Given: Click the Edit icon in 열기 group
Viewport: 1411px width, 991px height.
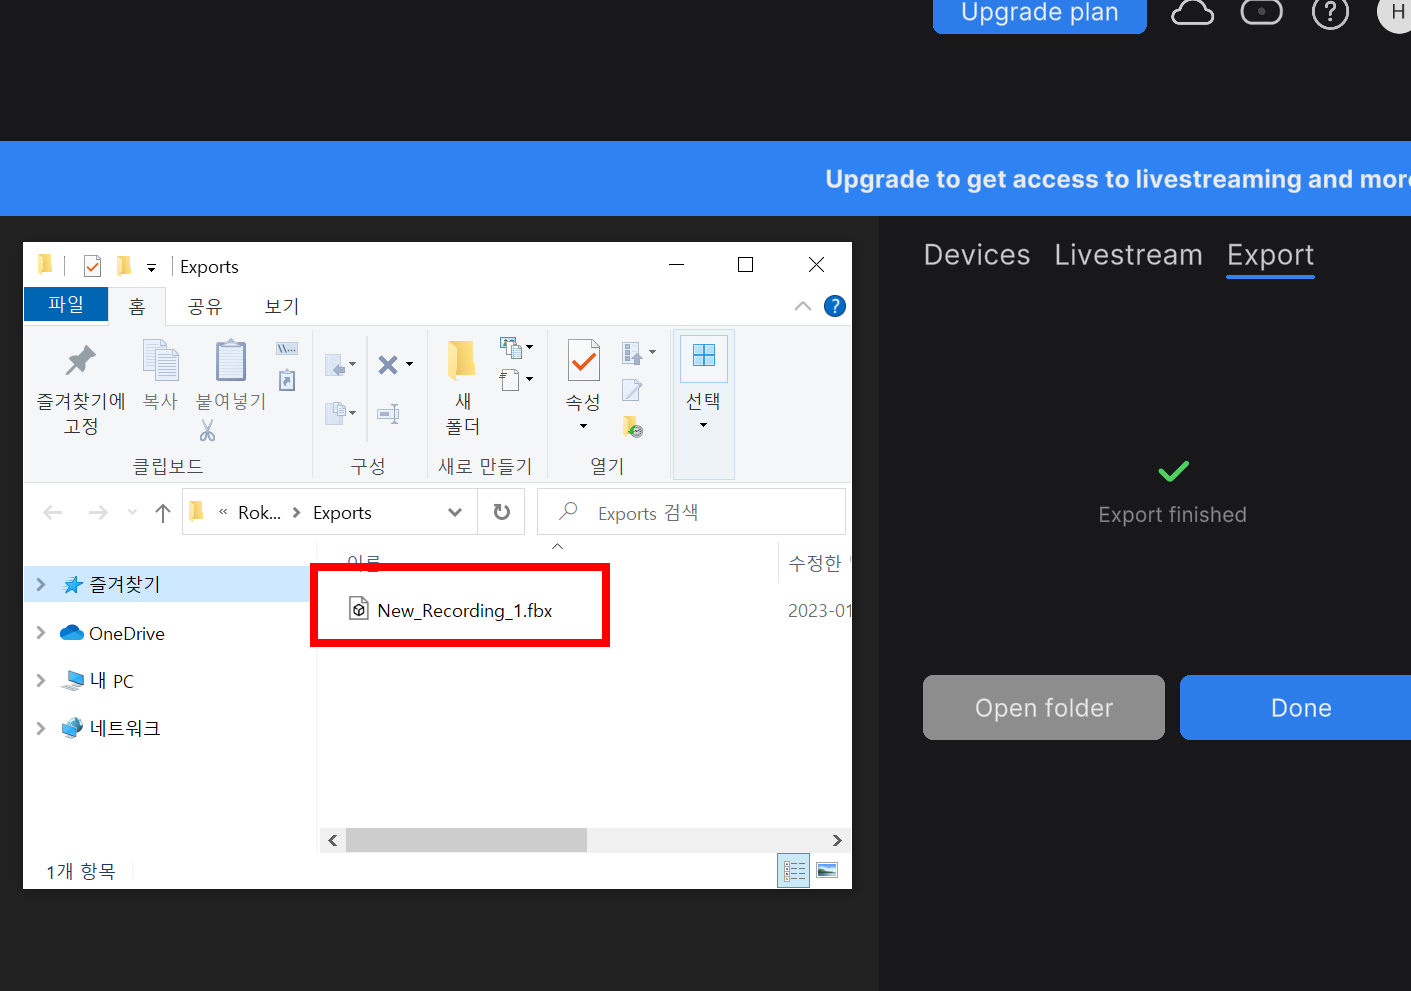Looking at the screenshot, I should [632, 390].
